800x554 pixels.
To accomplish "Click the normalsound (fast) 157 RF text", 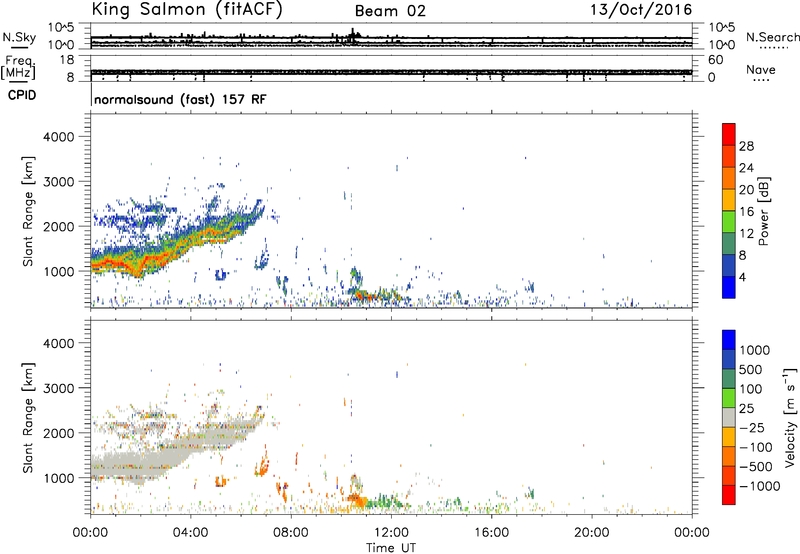I will click(180, 99).
